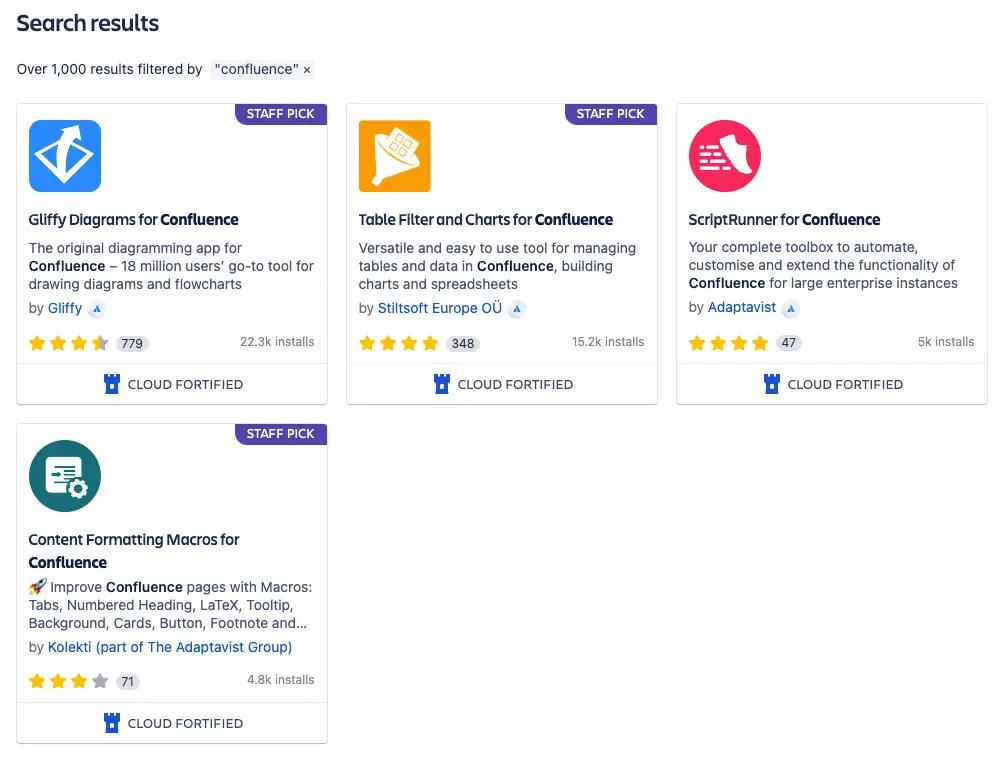Click the Gliffy Diagrams app icon
The image size is (1006, 760).
[x=65, y=156]
